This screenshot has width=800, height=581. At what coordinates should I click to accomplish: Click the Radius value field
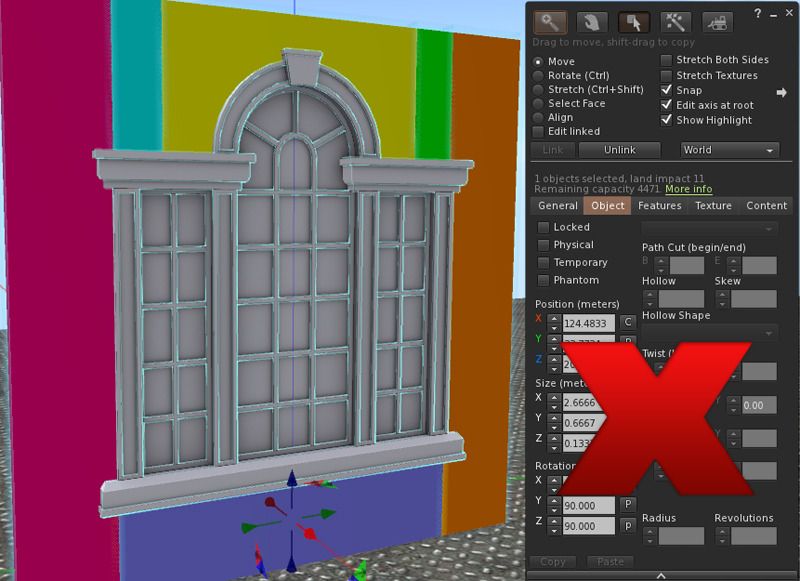(681, 536)
